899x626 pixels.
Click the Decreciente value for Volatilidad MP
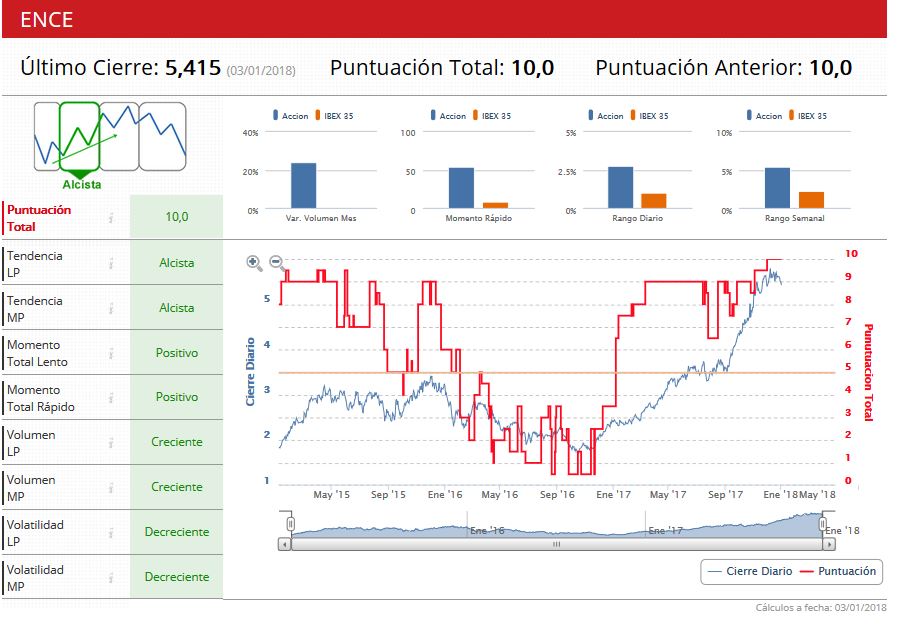tap(177, 577)
